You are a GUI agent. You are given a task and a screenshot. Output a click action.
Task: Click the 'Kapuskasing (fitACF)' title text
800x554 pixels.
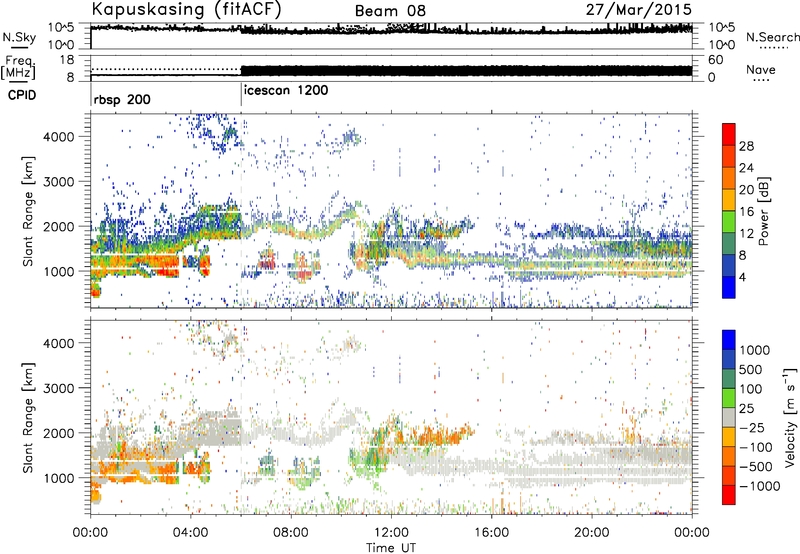tap(186, 9)
